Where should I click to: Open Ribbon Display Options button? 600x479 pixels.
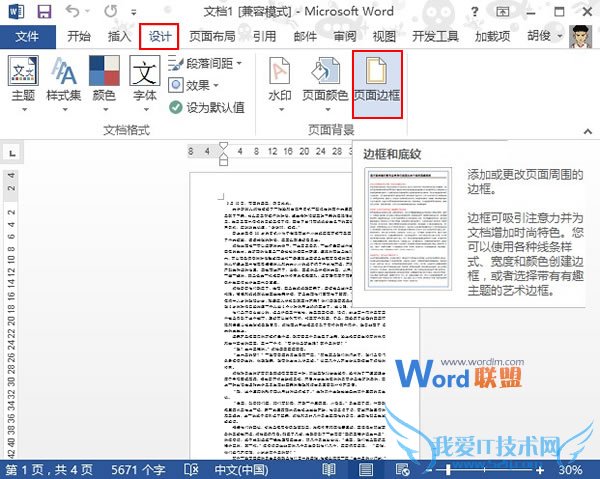(502, 12)
